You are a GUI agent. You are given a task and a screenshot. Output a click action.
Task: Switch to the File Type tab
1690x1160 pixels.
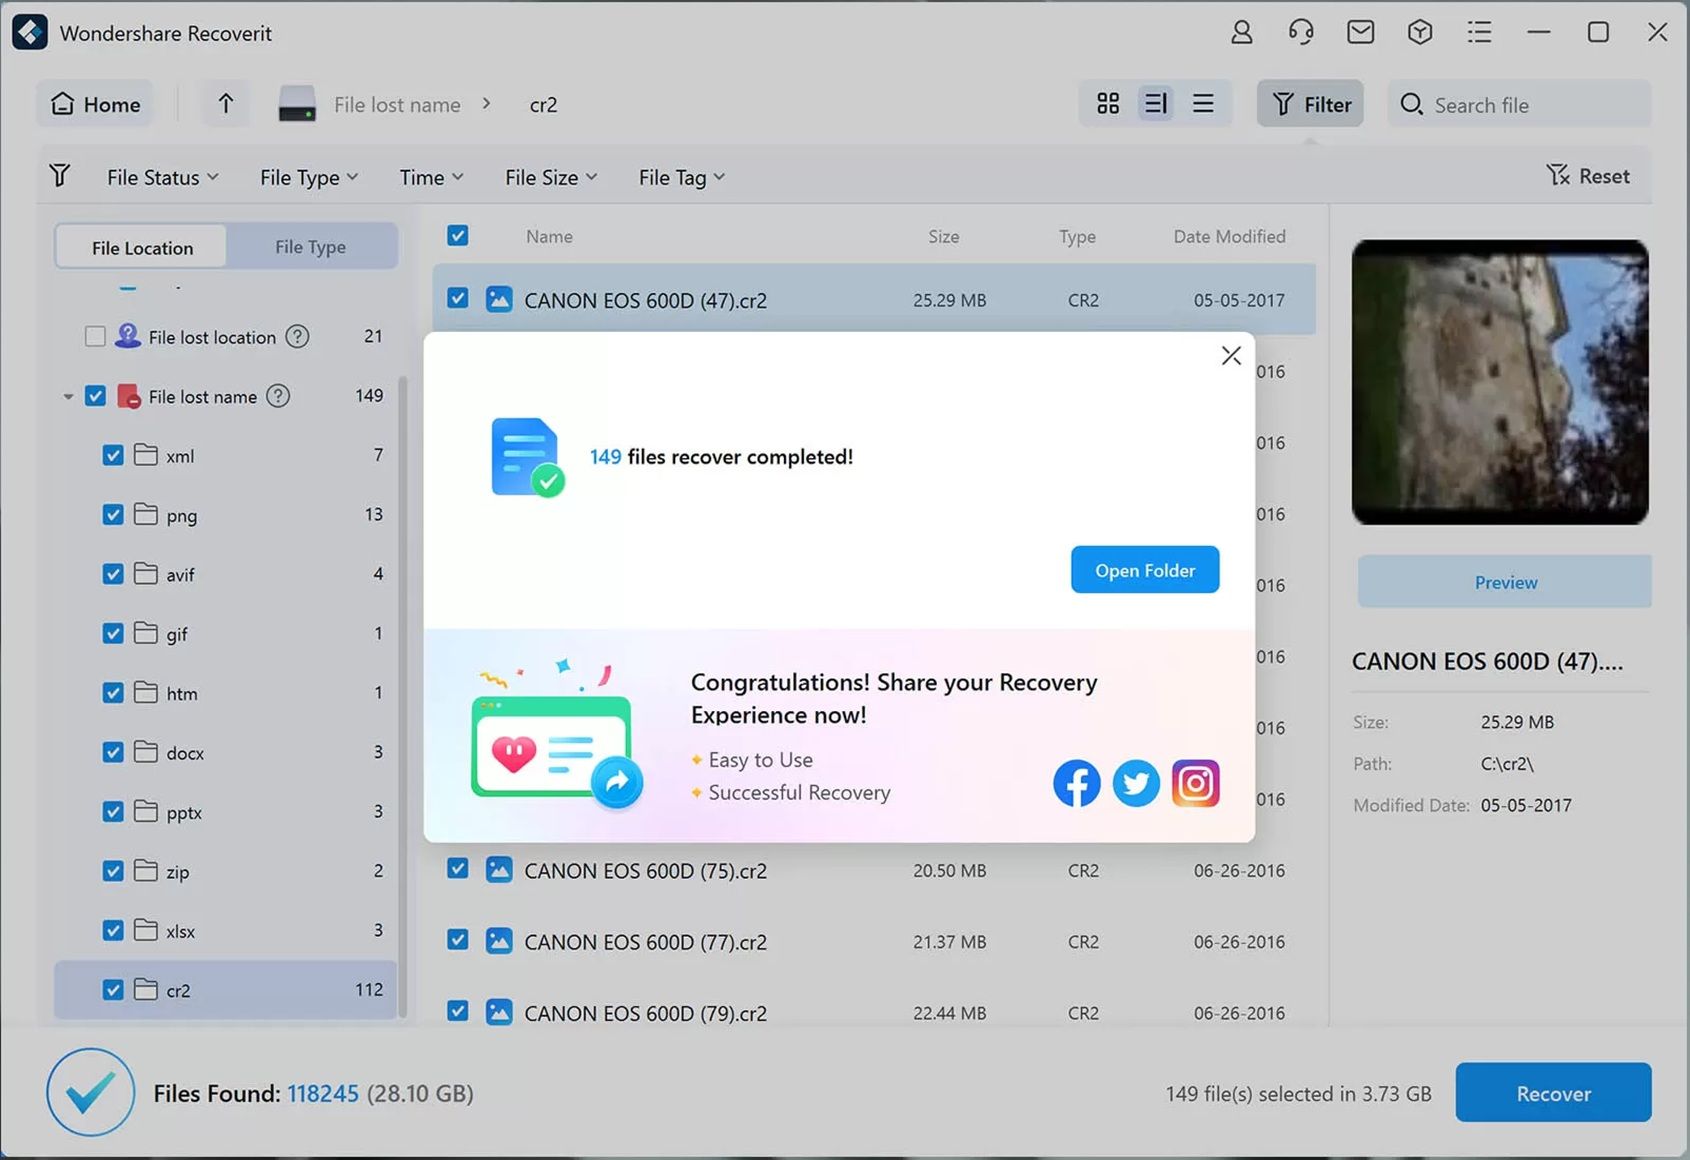tap(310, 247)
